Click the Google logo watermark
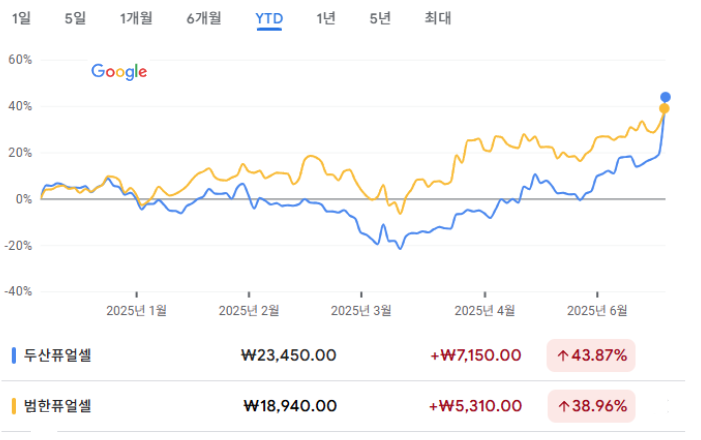The image size is (701, 440). 119,71
